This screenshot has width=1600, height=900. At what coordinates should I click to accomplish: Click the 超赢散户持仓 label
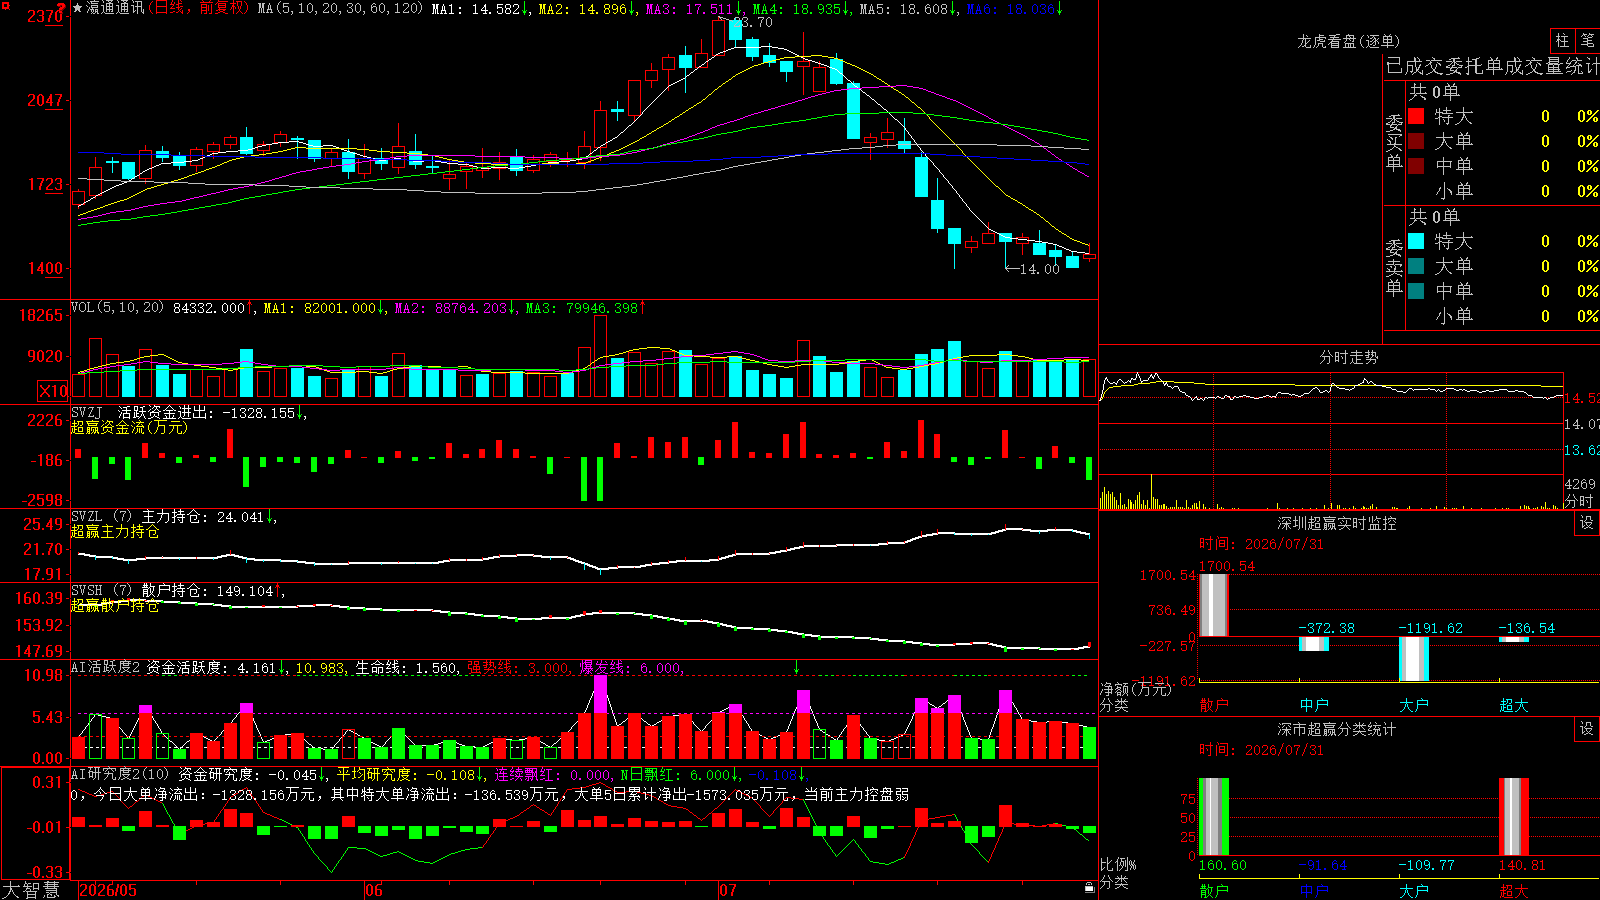point(115,605)
